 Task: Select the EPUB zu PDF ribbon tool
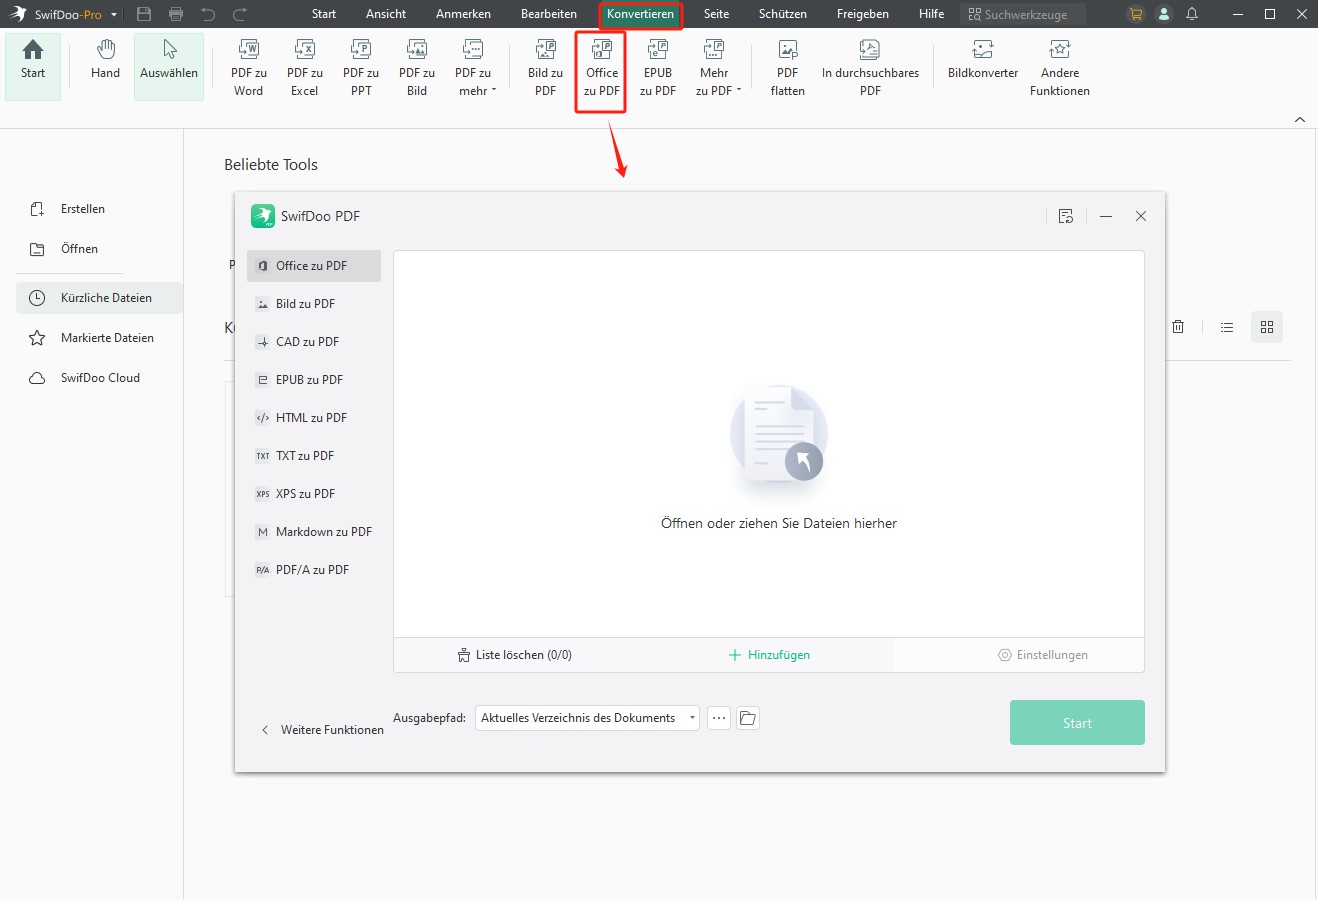click(x=658, y=68)
